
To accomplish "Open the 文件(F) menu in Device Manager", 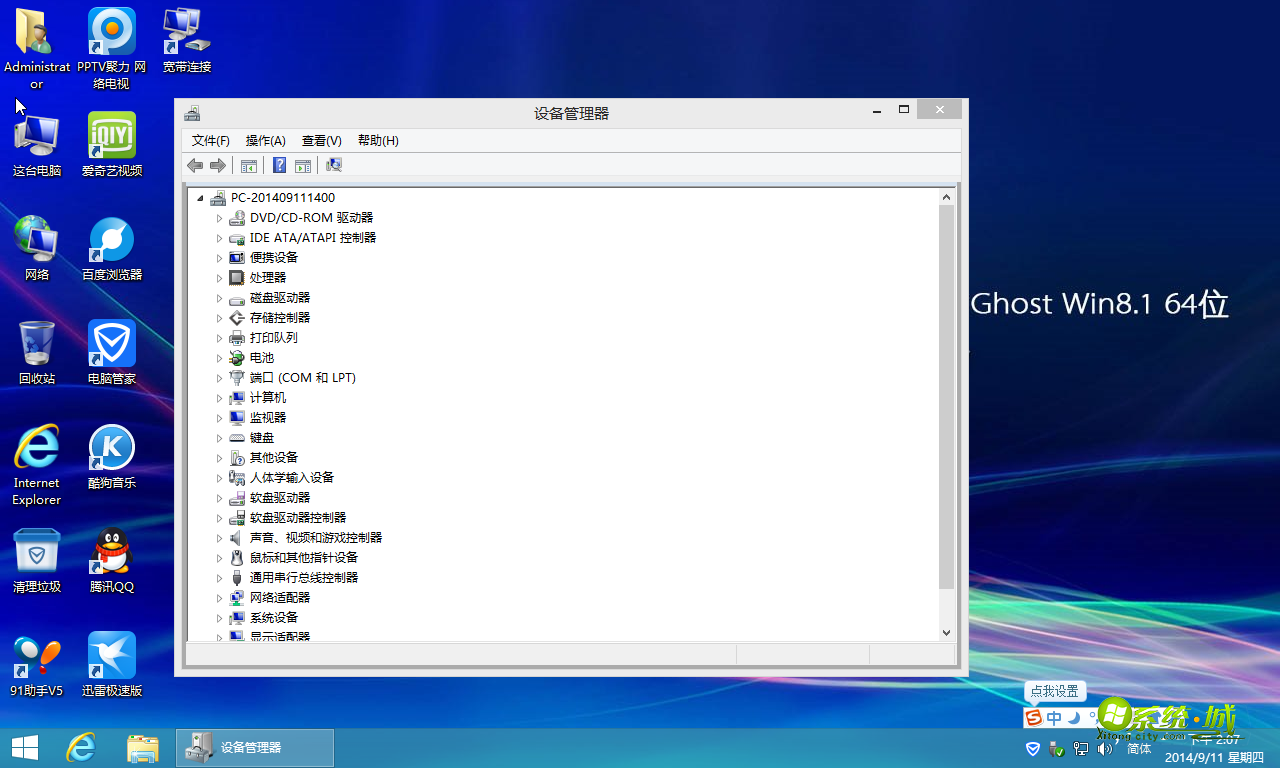I will click(x=209, y=140).
